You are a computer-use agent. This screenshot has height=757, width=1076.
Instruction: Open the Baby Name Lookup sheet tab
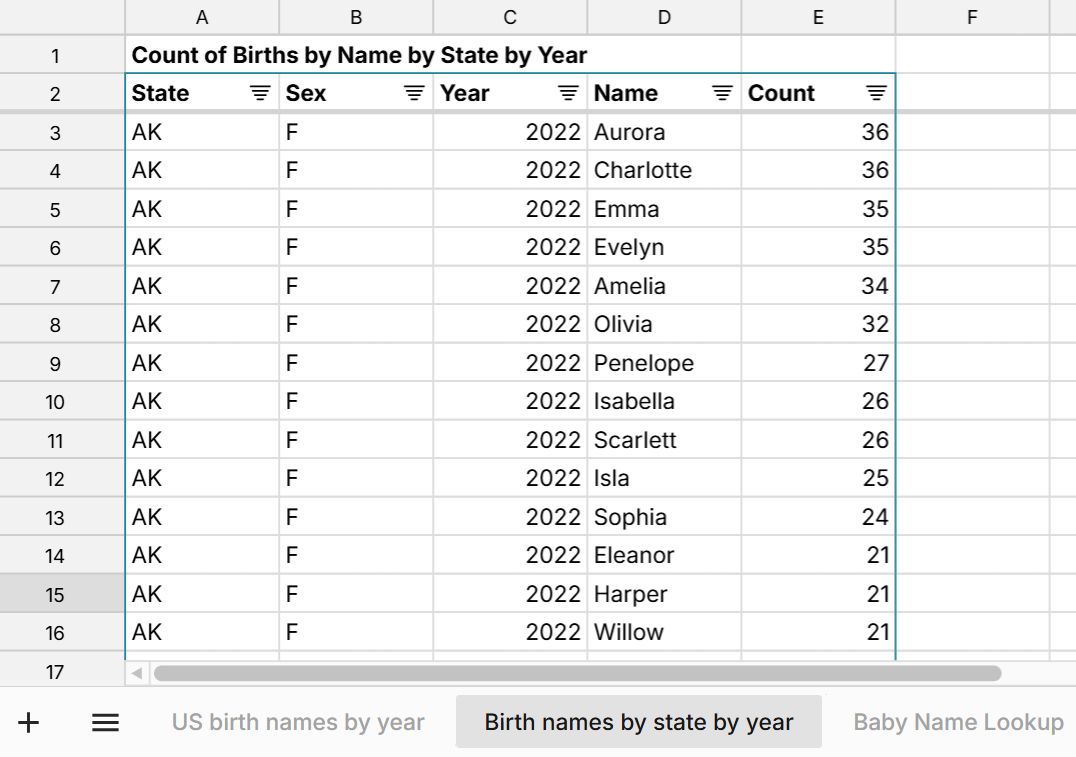click(956, 722)
